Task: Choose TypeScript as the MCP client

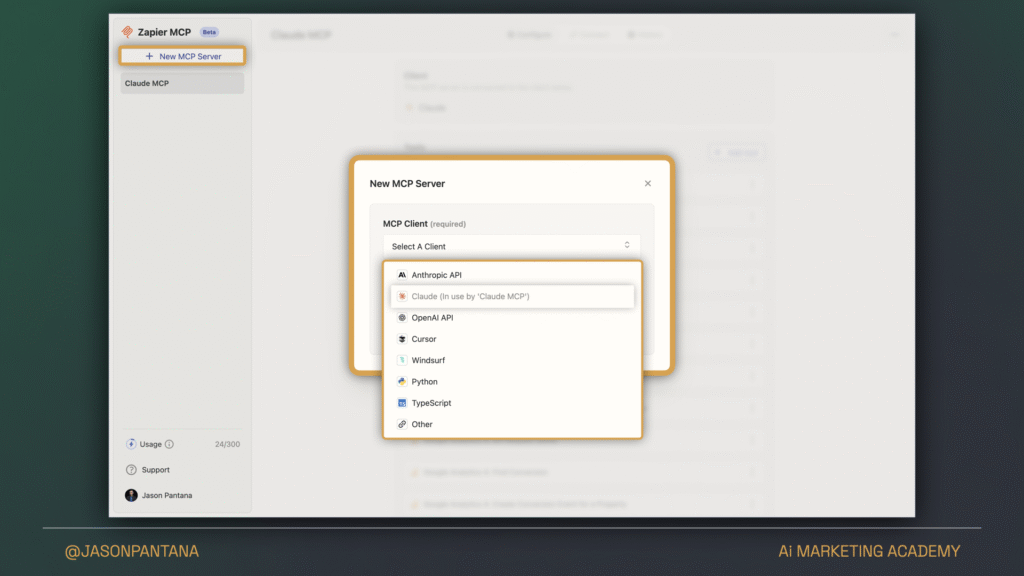Action: click(x=512, y=403)
